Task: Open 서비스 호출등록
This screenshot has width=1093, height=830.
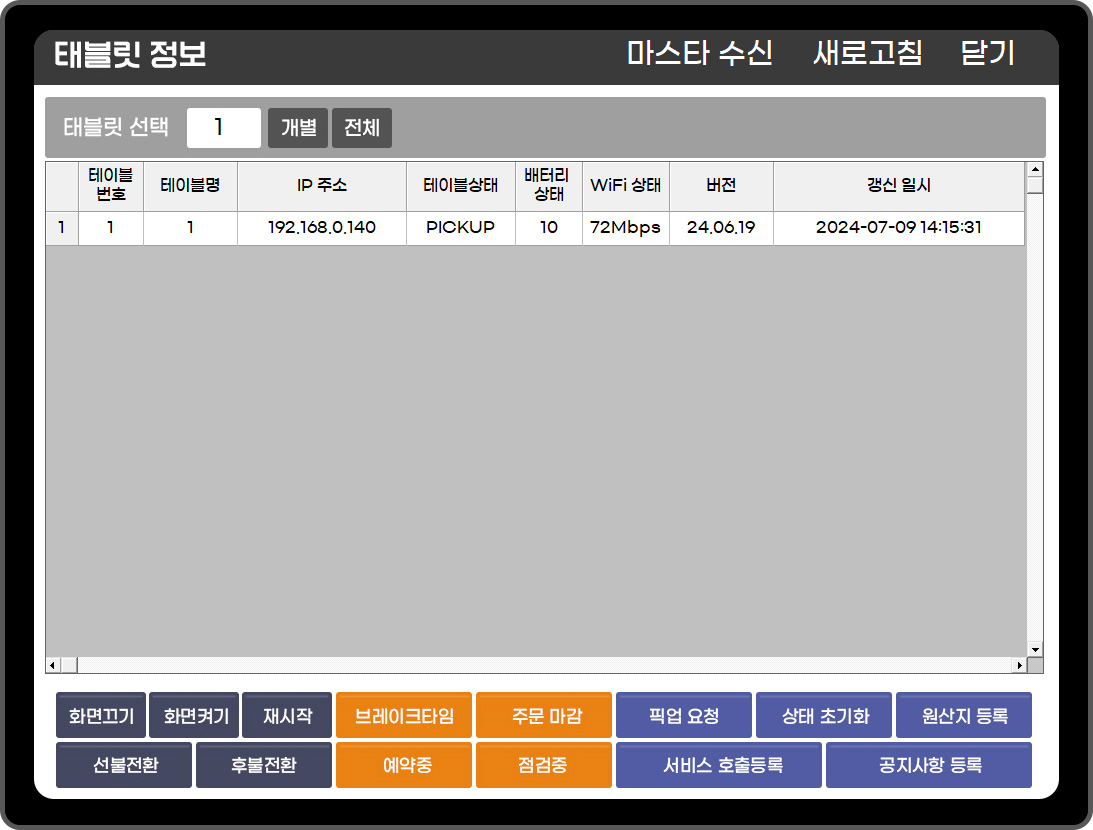Action: (719, 765)
